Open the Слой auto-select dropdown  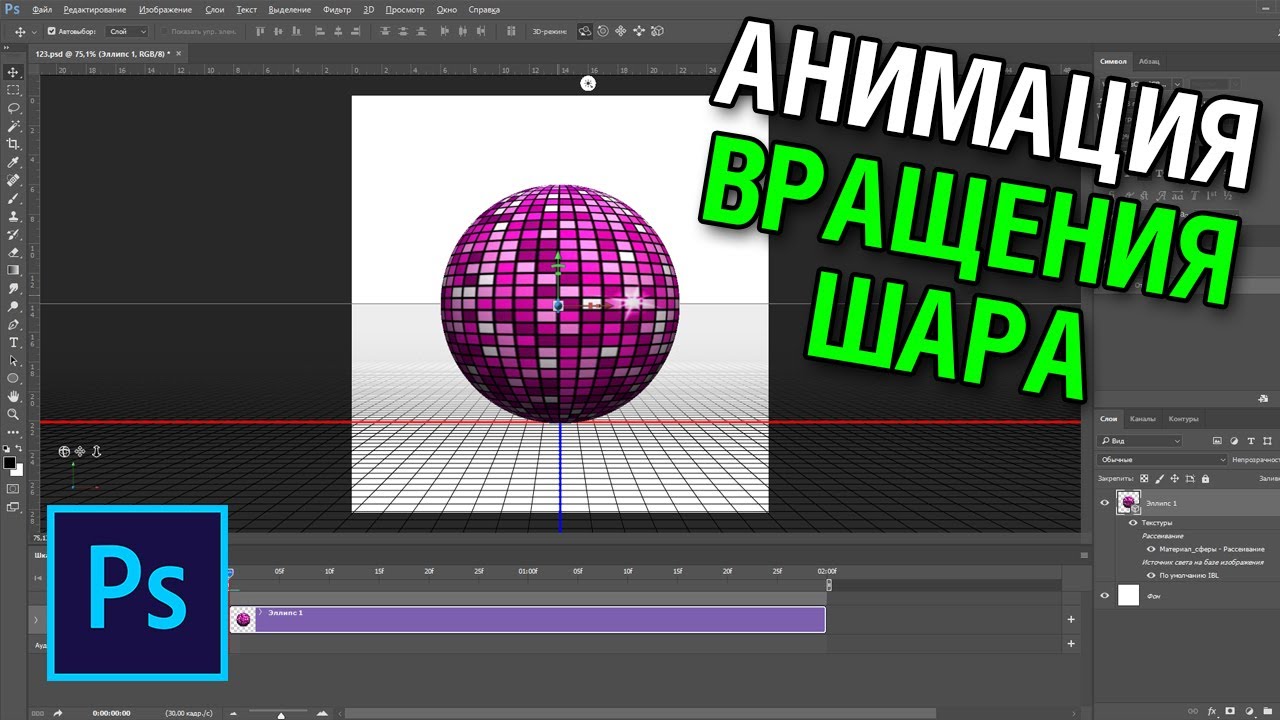pos(126,31)
